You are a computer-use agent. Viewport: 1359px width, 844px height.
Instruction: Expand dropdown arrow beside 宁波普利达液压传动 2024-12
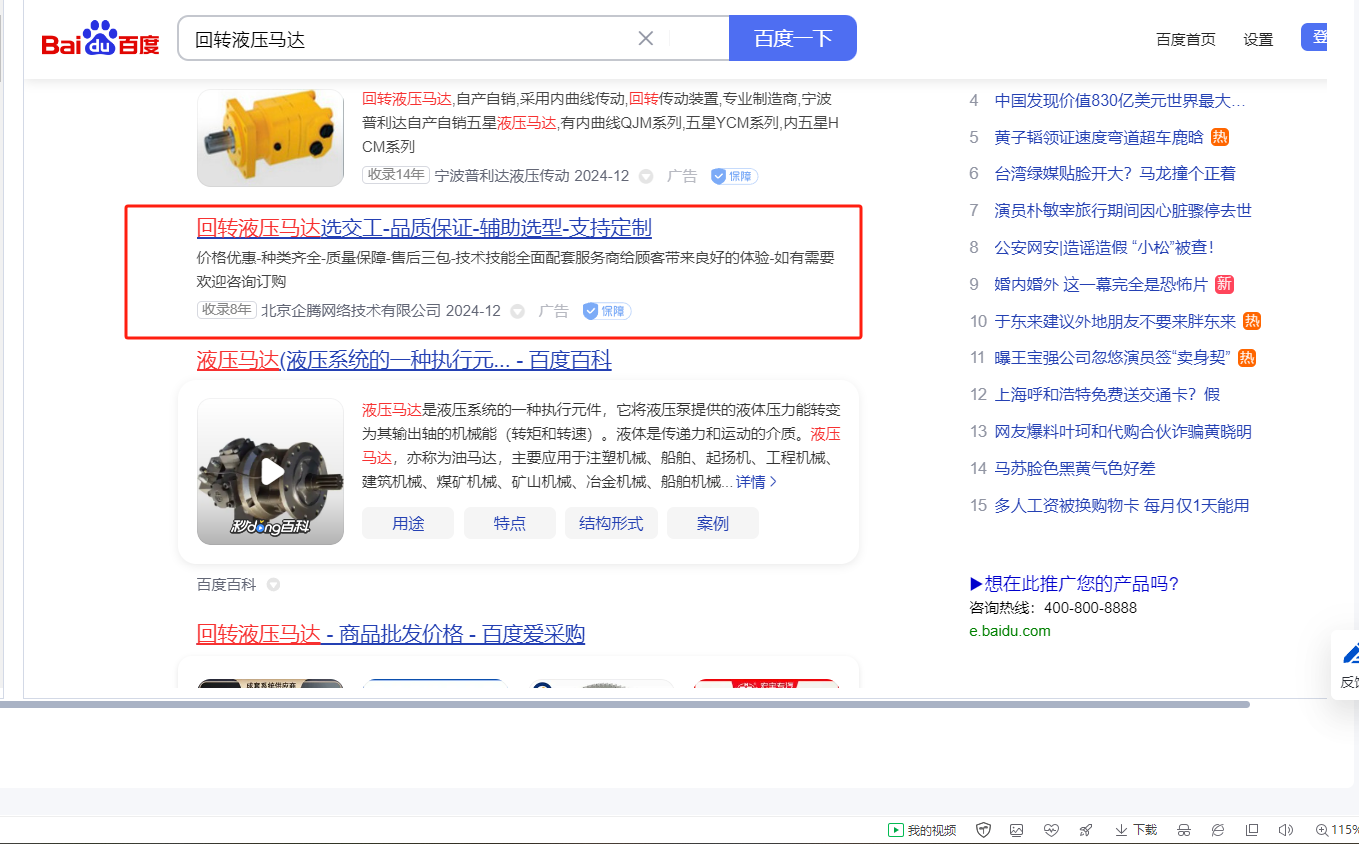[x=646, y=176]
